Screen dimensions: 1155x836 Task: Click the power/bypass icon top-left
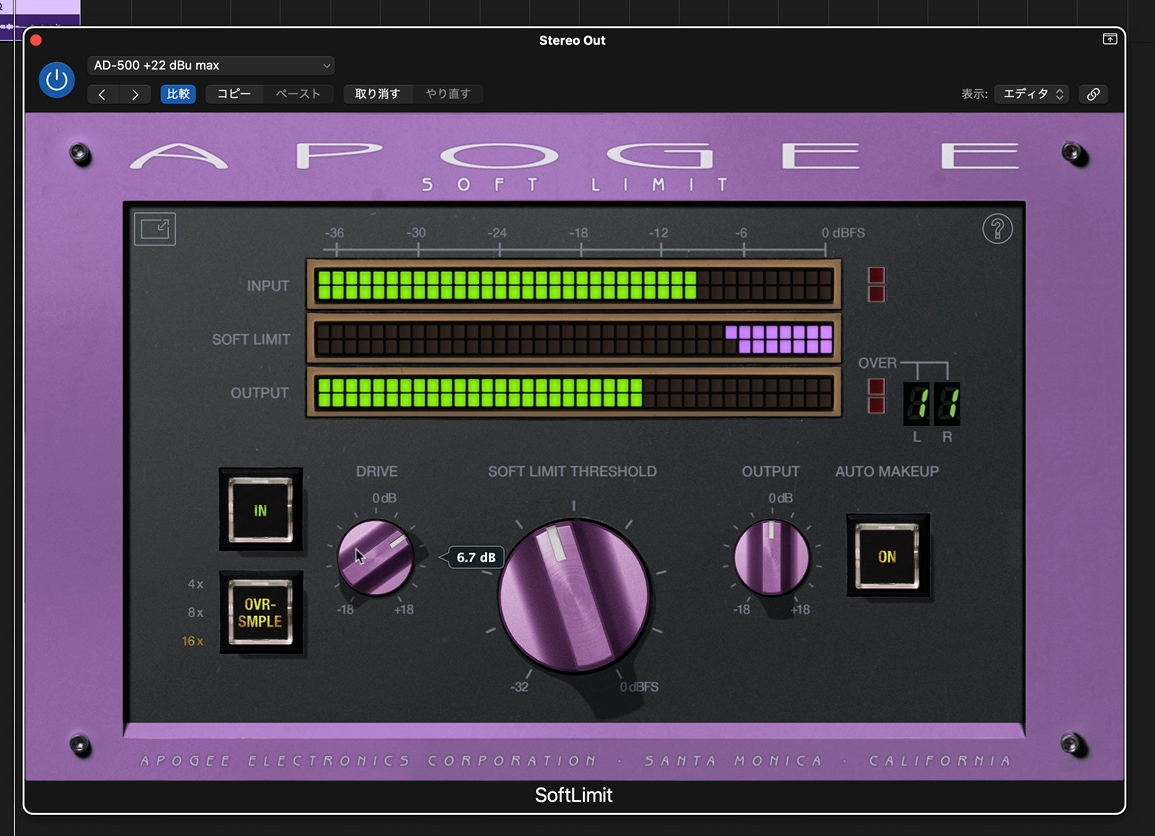tap(57, 80)
